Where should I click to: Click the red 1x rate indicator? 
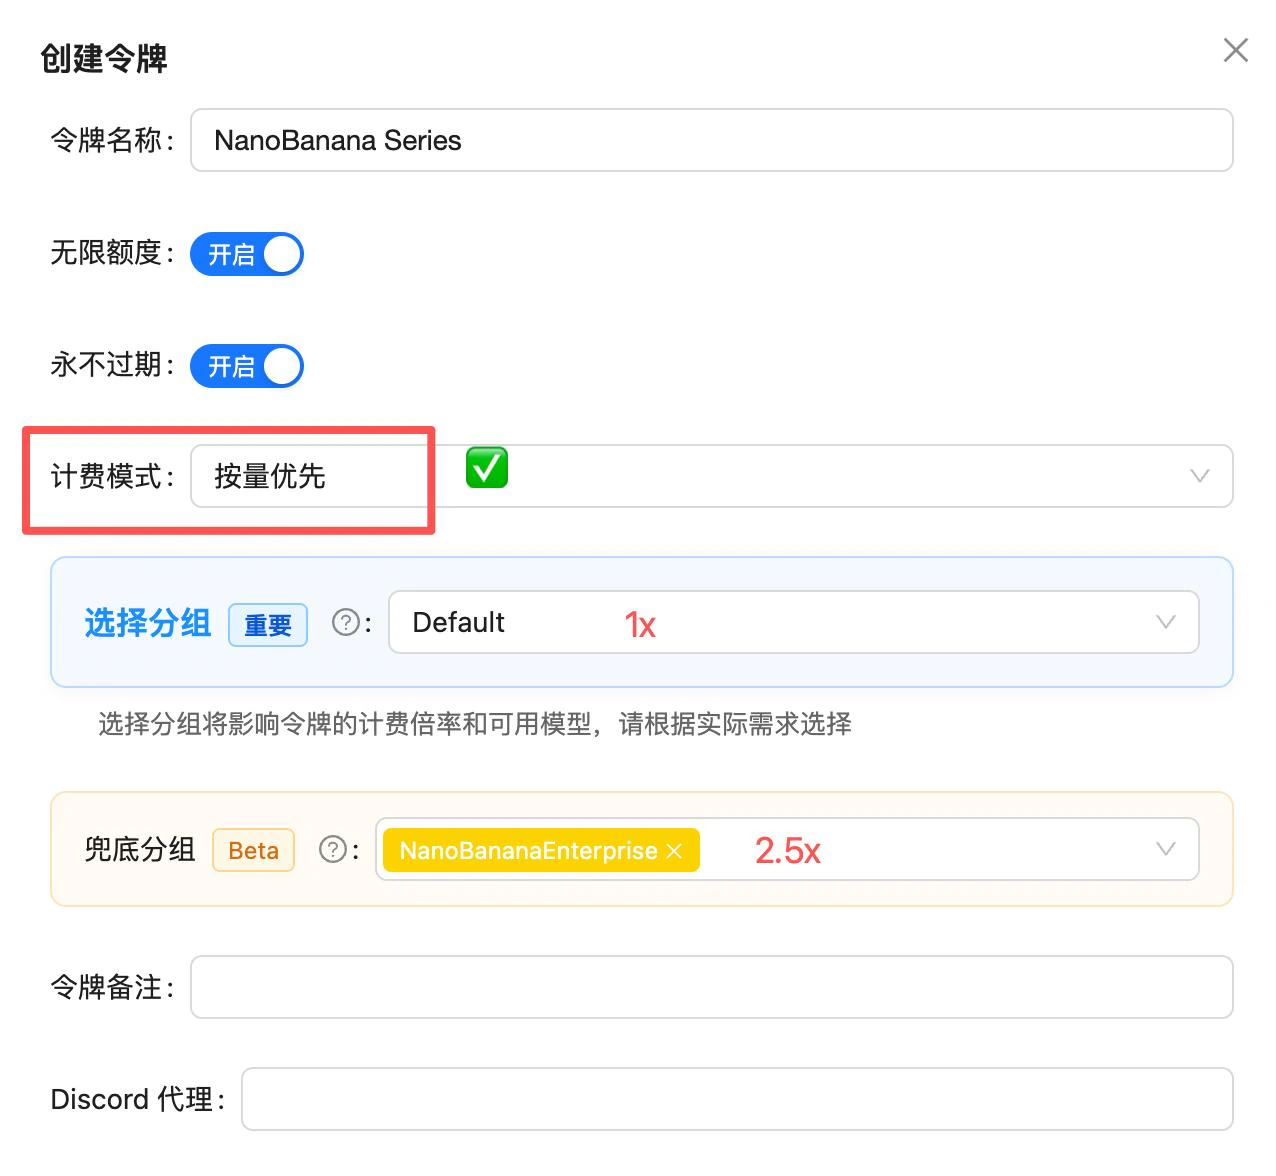click(x=640, y=624)
